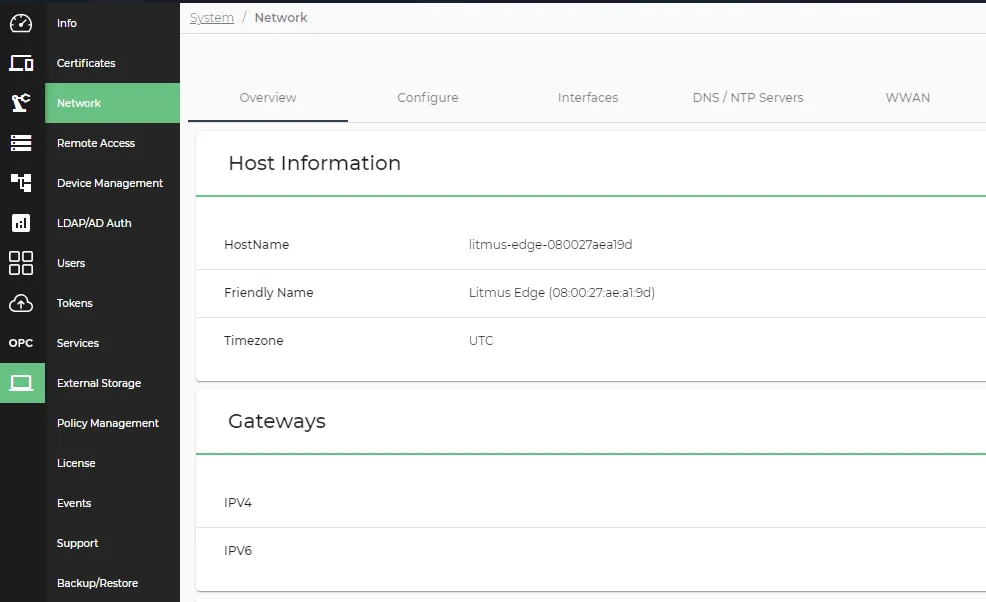The image size is (986, 602).
Task: Select the Network menu entry
Action: [112, 103]
